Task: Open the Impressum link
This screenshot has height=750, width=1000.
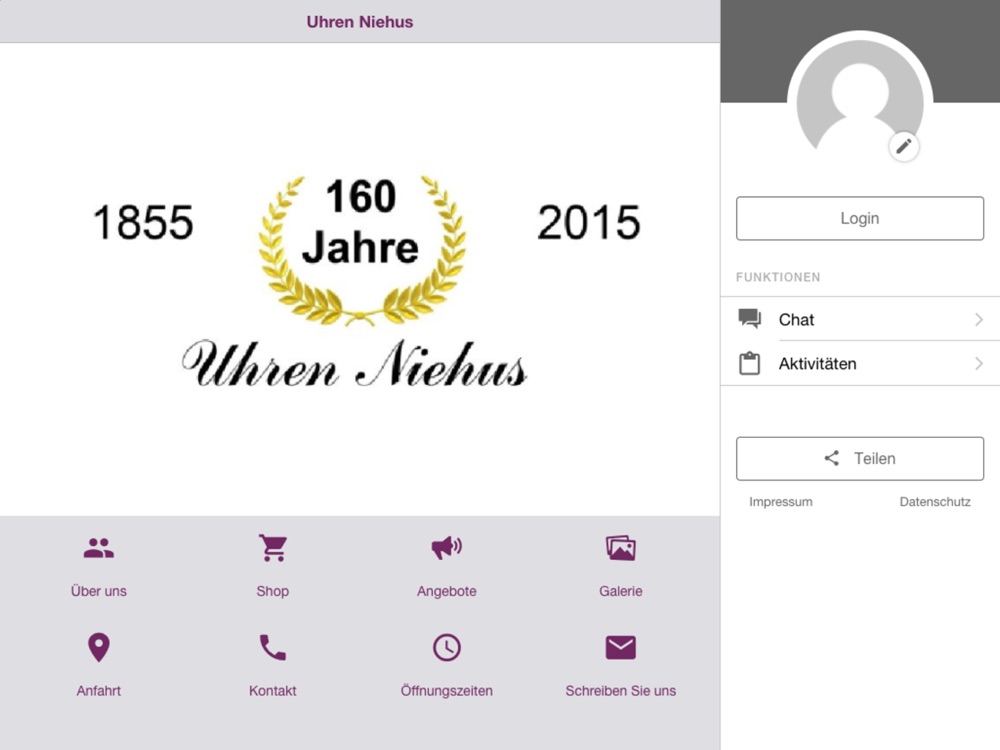Action: (x=781, y=502)
